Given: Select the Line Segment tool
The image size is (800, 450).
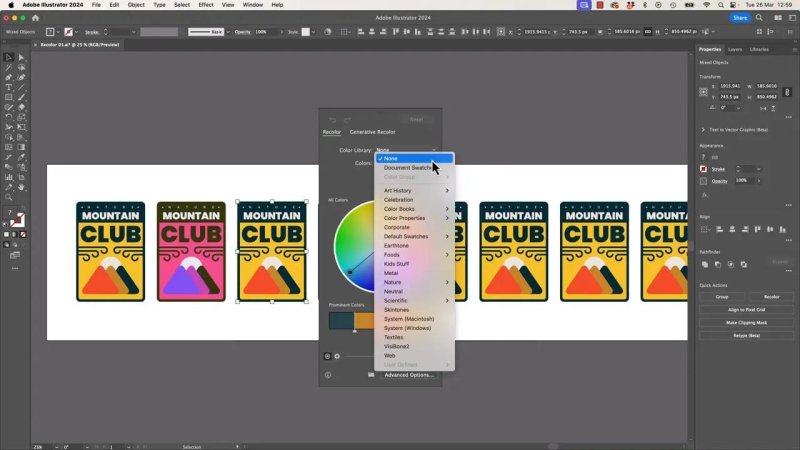Looking at the screenshot, I should (x=21, y=87).
